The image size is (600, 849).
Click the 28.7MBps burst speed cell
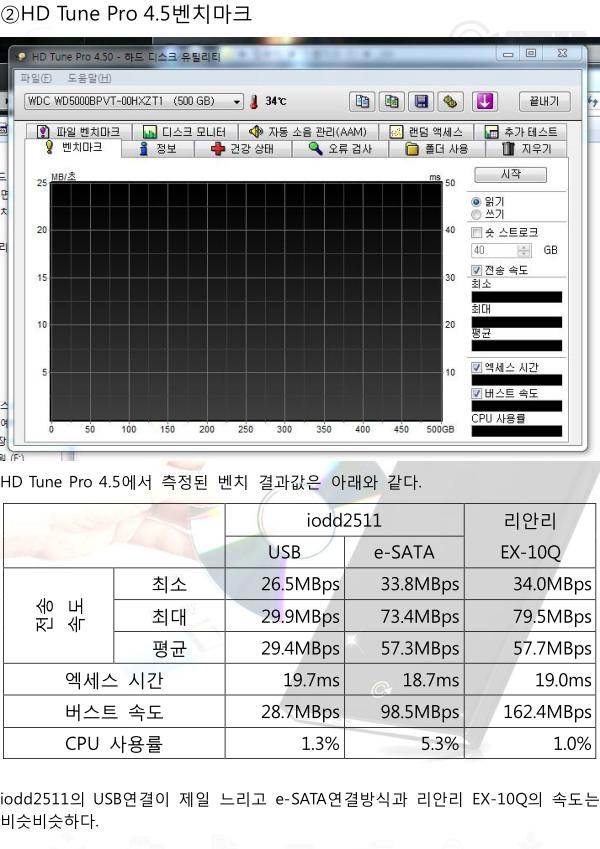point(285,711)
